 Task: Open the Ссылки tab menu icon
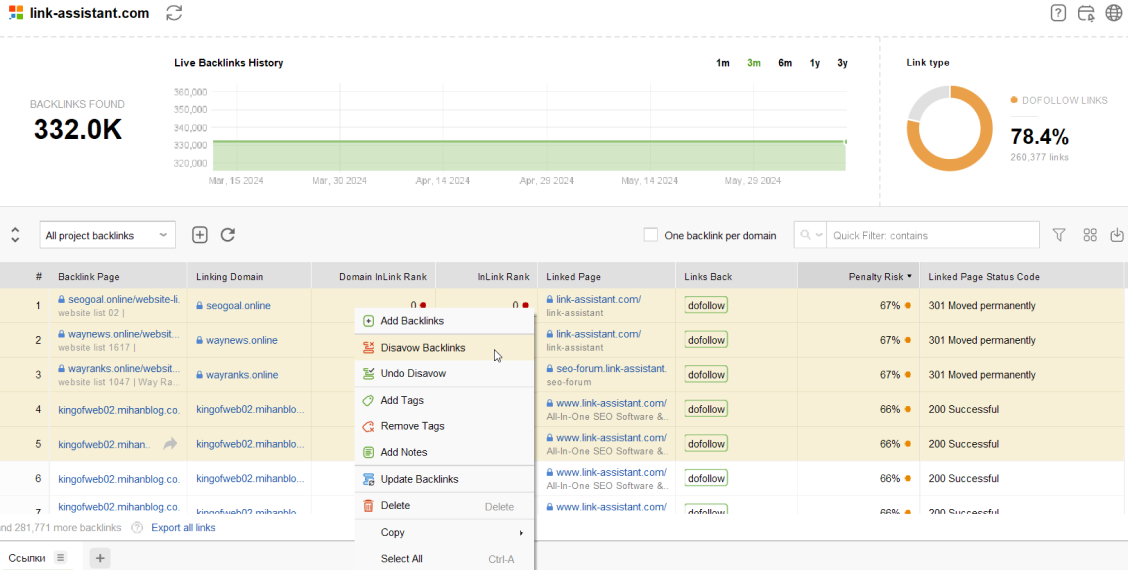click(60, 557)
